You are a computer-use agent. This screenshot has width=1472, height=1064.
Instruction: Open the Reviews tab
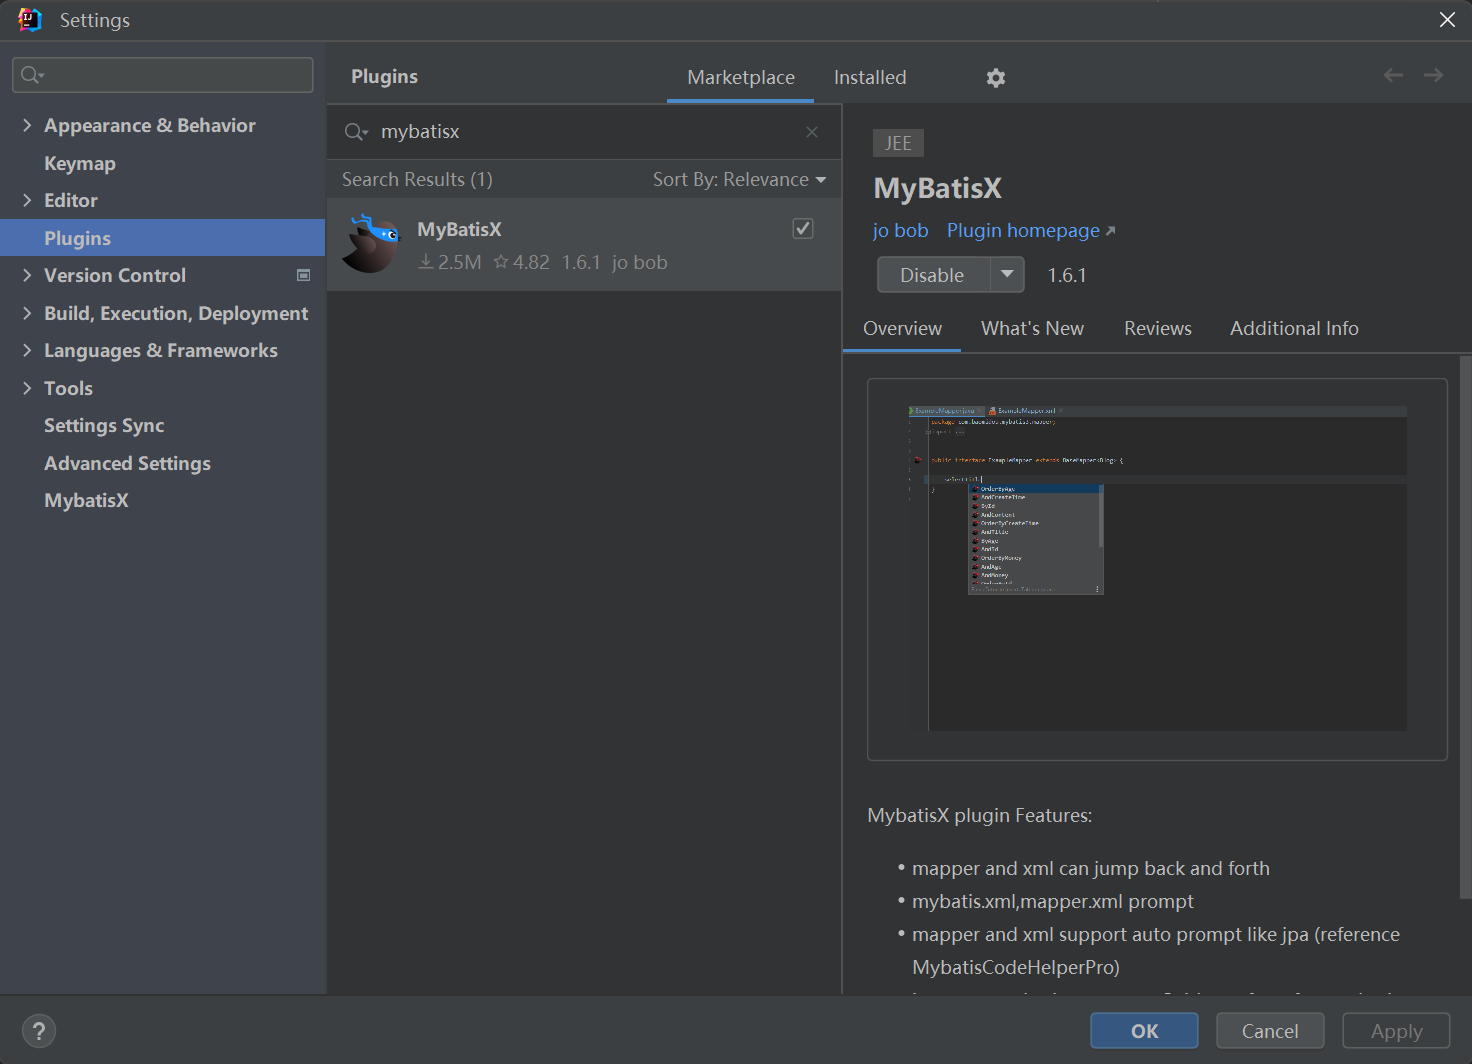[1157, 328]
